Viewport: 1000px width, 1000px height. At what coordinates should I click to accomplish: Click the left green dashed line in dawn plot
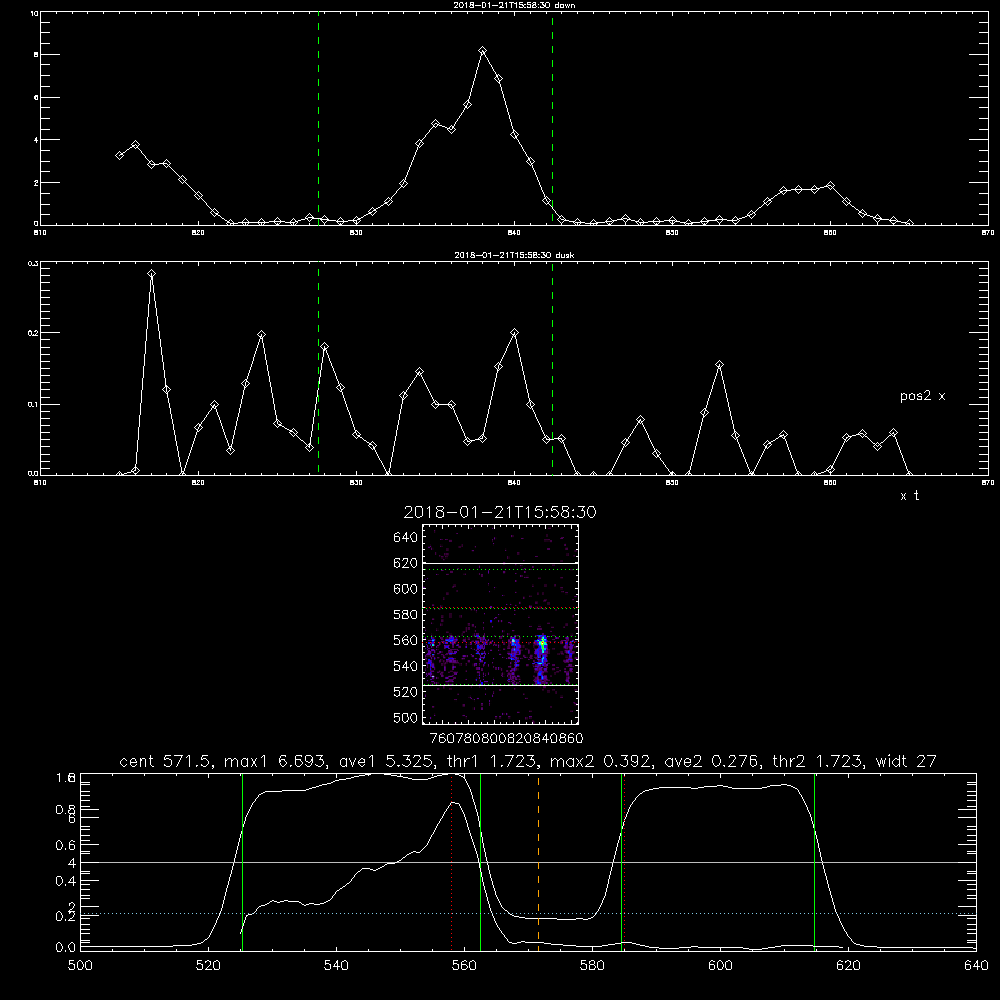pyautogui.click(x=318, y=119)
